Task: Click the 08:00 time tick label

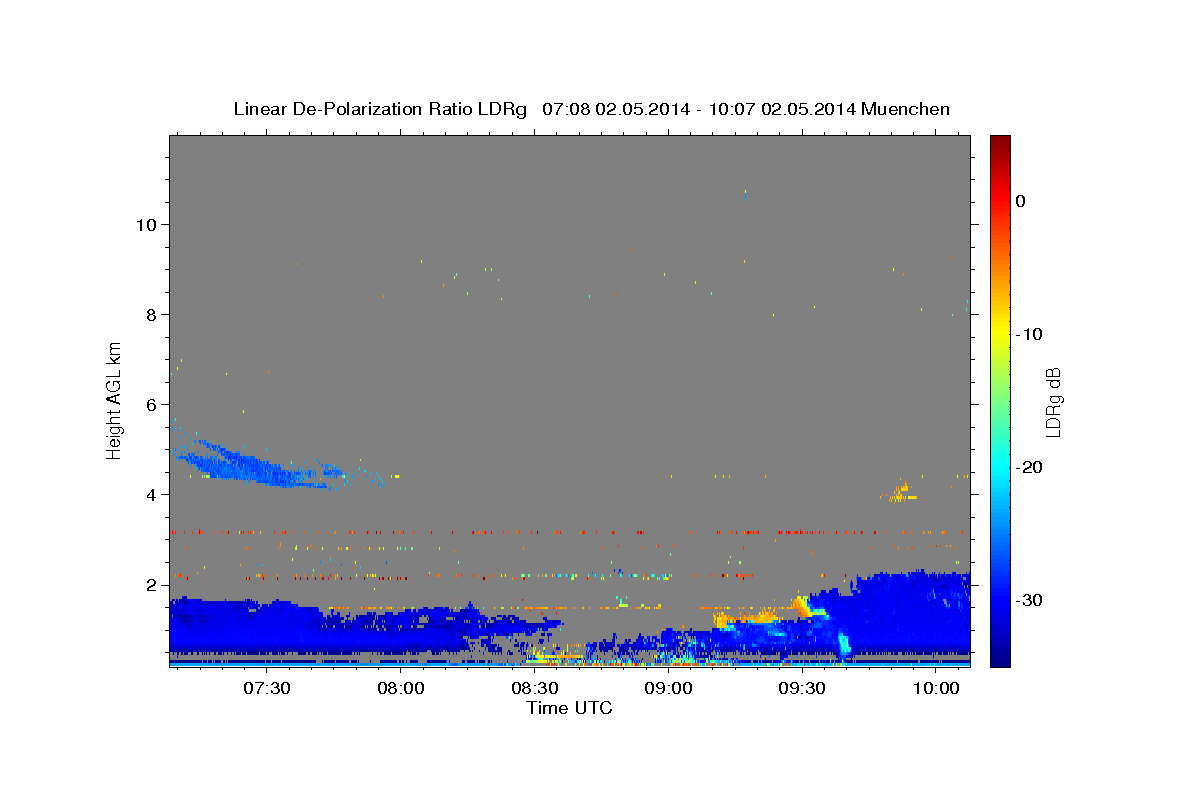Action: 401,688
